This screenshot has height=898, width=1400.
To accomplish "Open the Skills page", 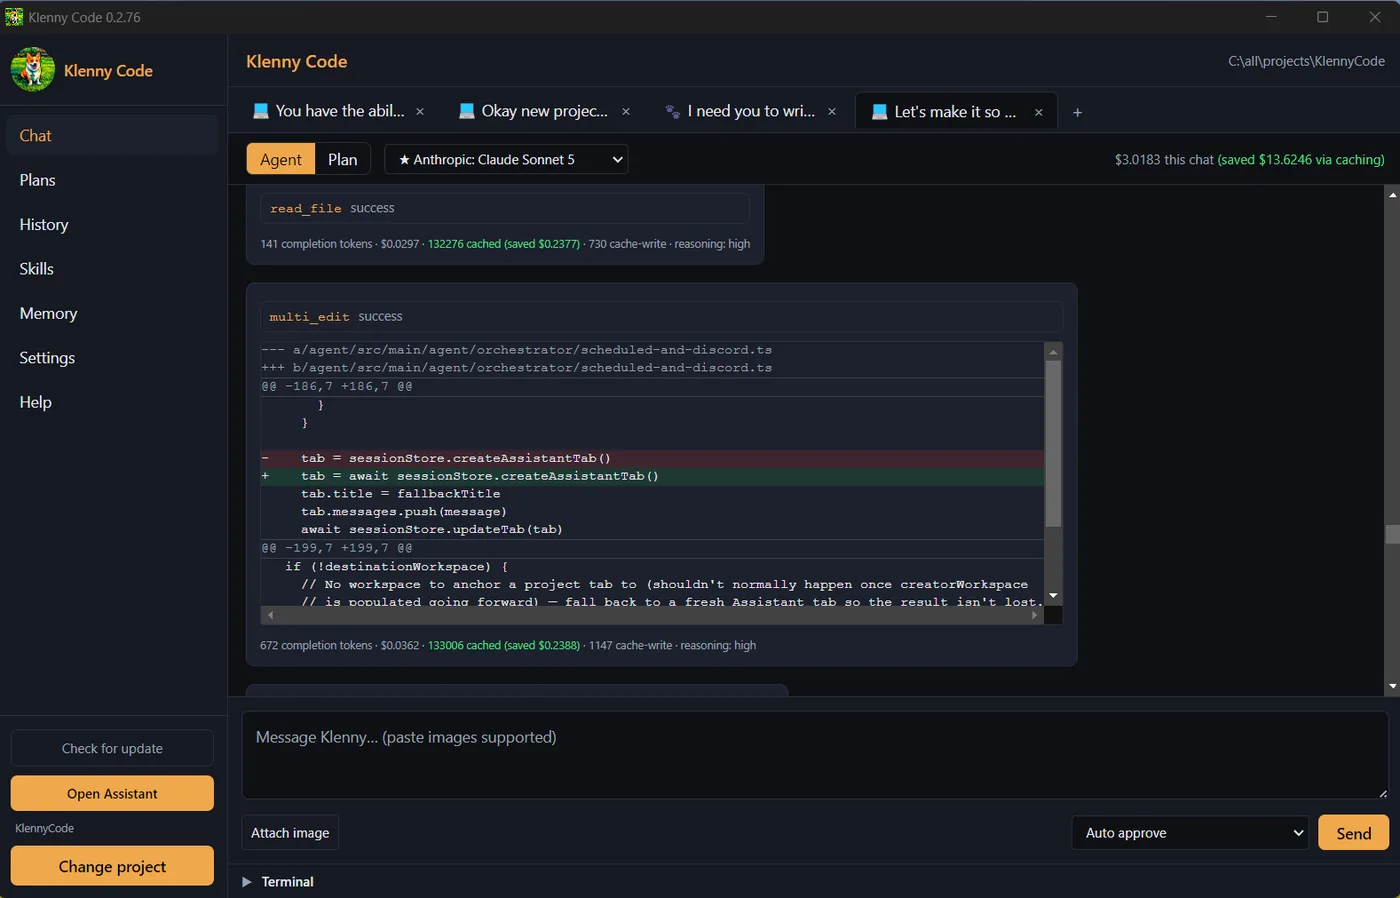I will [x=112, y=269].
